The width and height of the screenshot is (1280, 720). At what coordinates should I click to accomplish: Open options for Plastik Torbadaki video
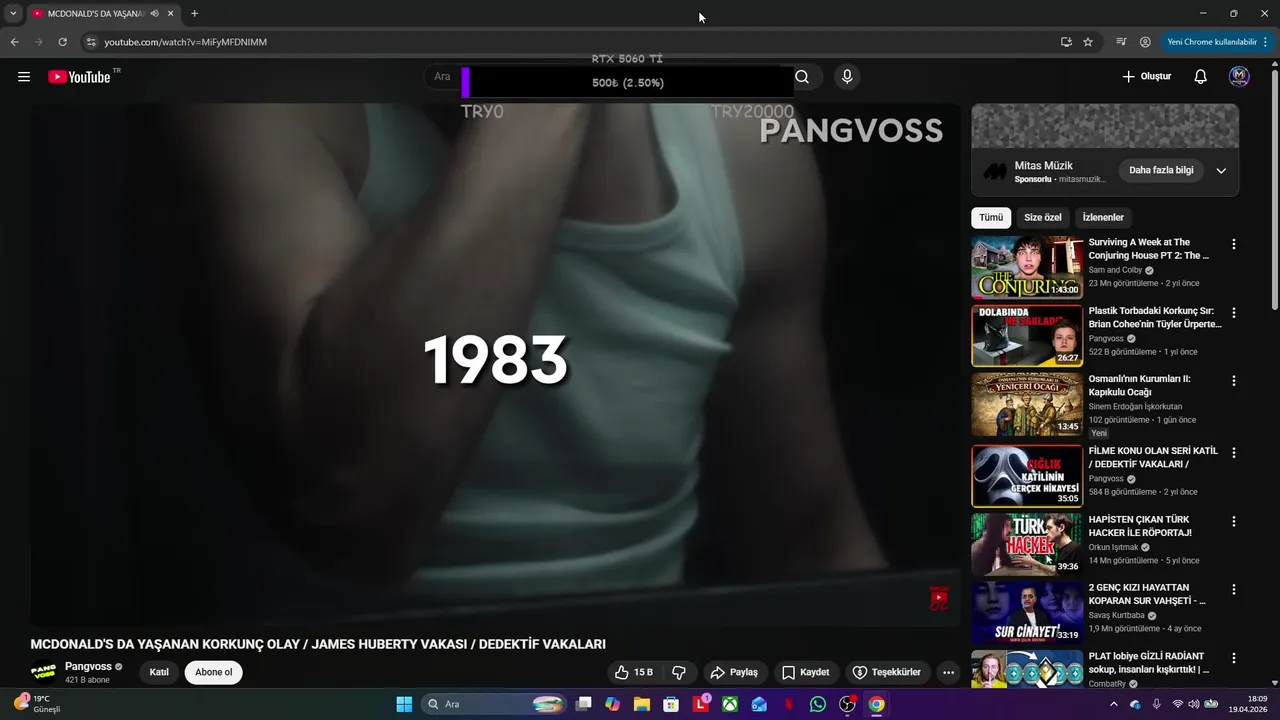tap(1233, 313)
